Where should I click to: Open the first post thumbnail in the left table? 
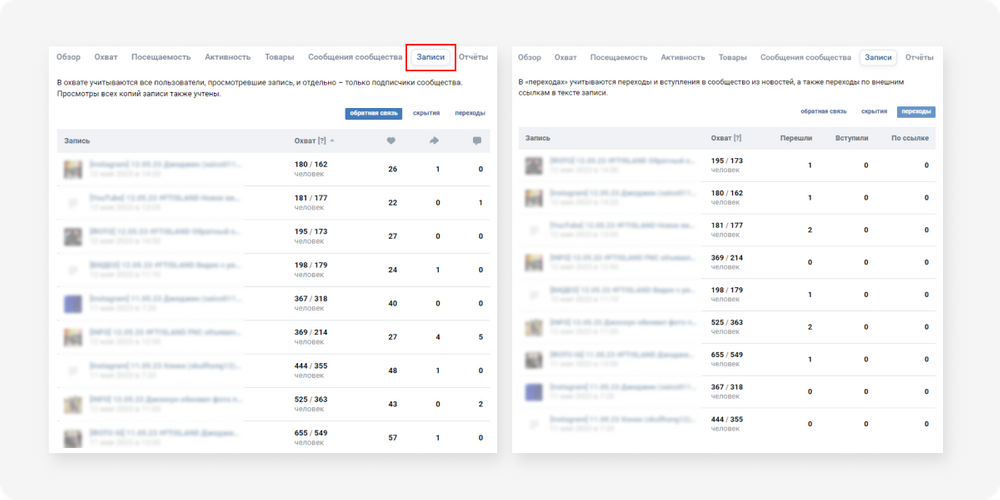point(72,169)
